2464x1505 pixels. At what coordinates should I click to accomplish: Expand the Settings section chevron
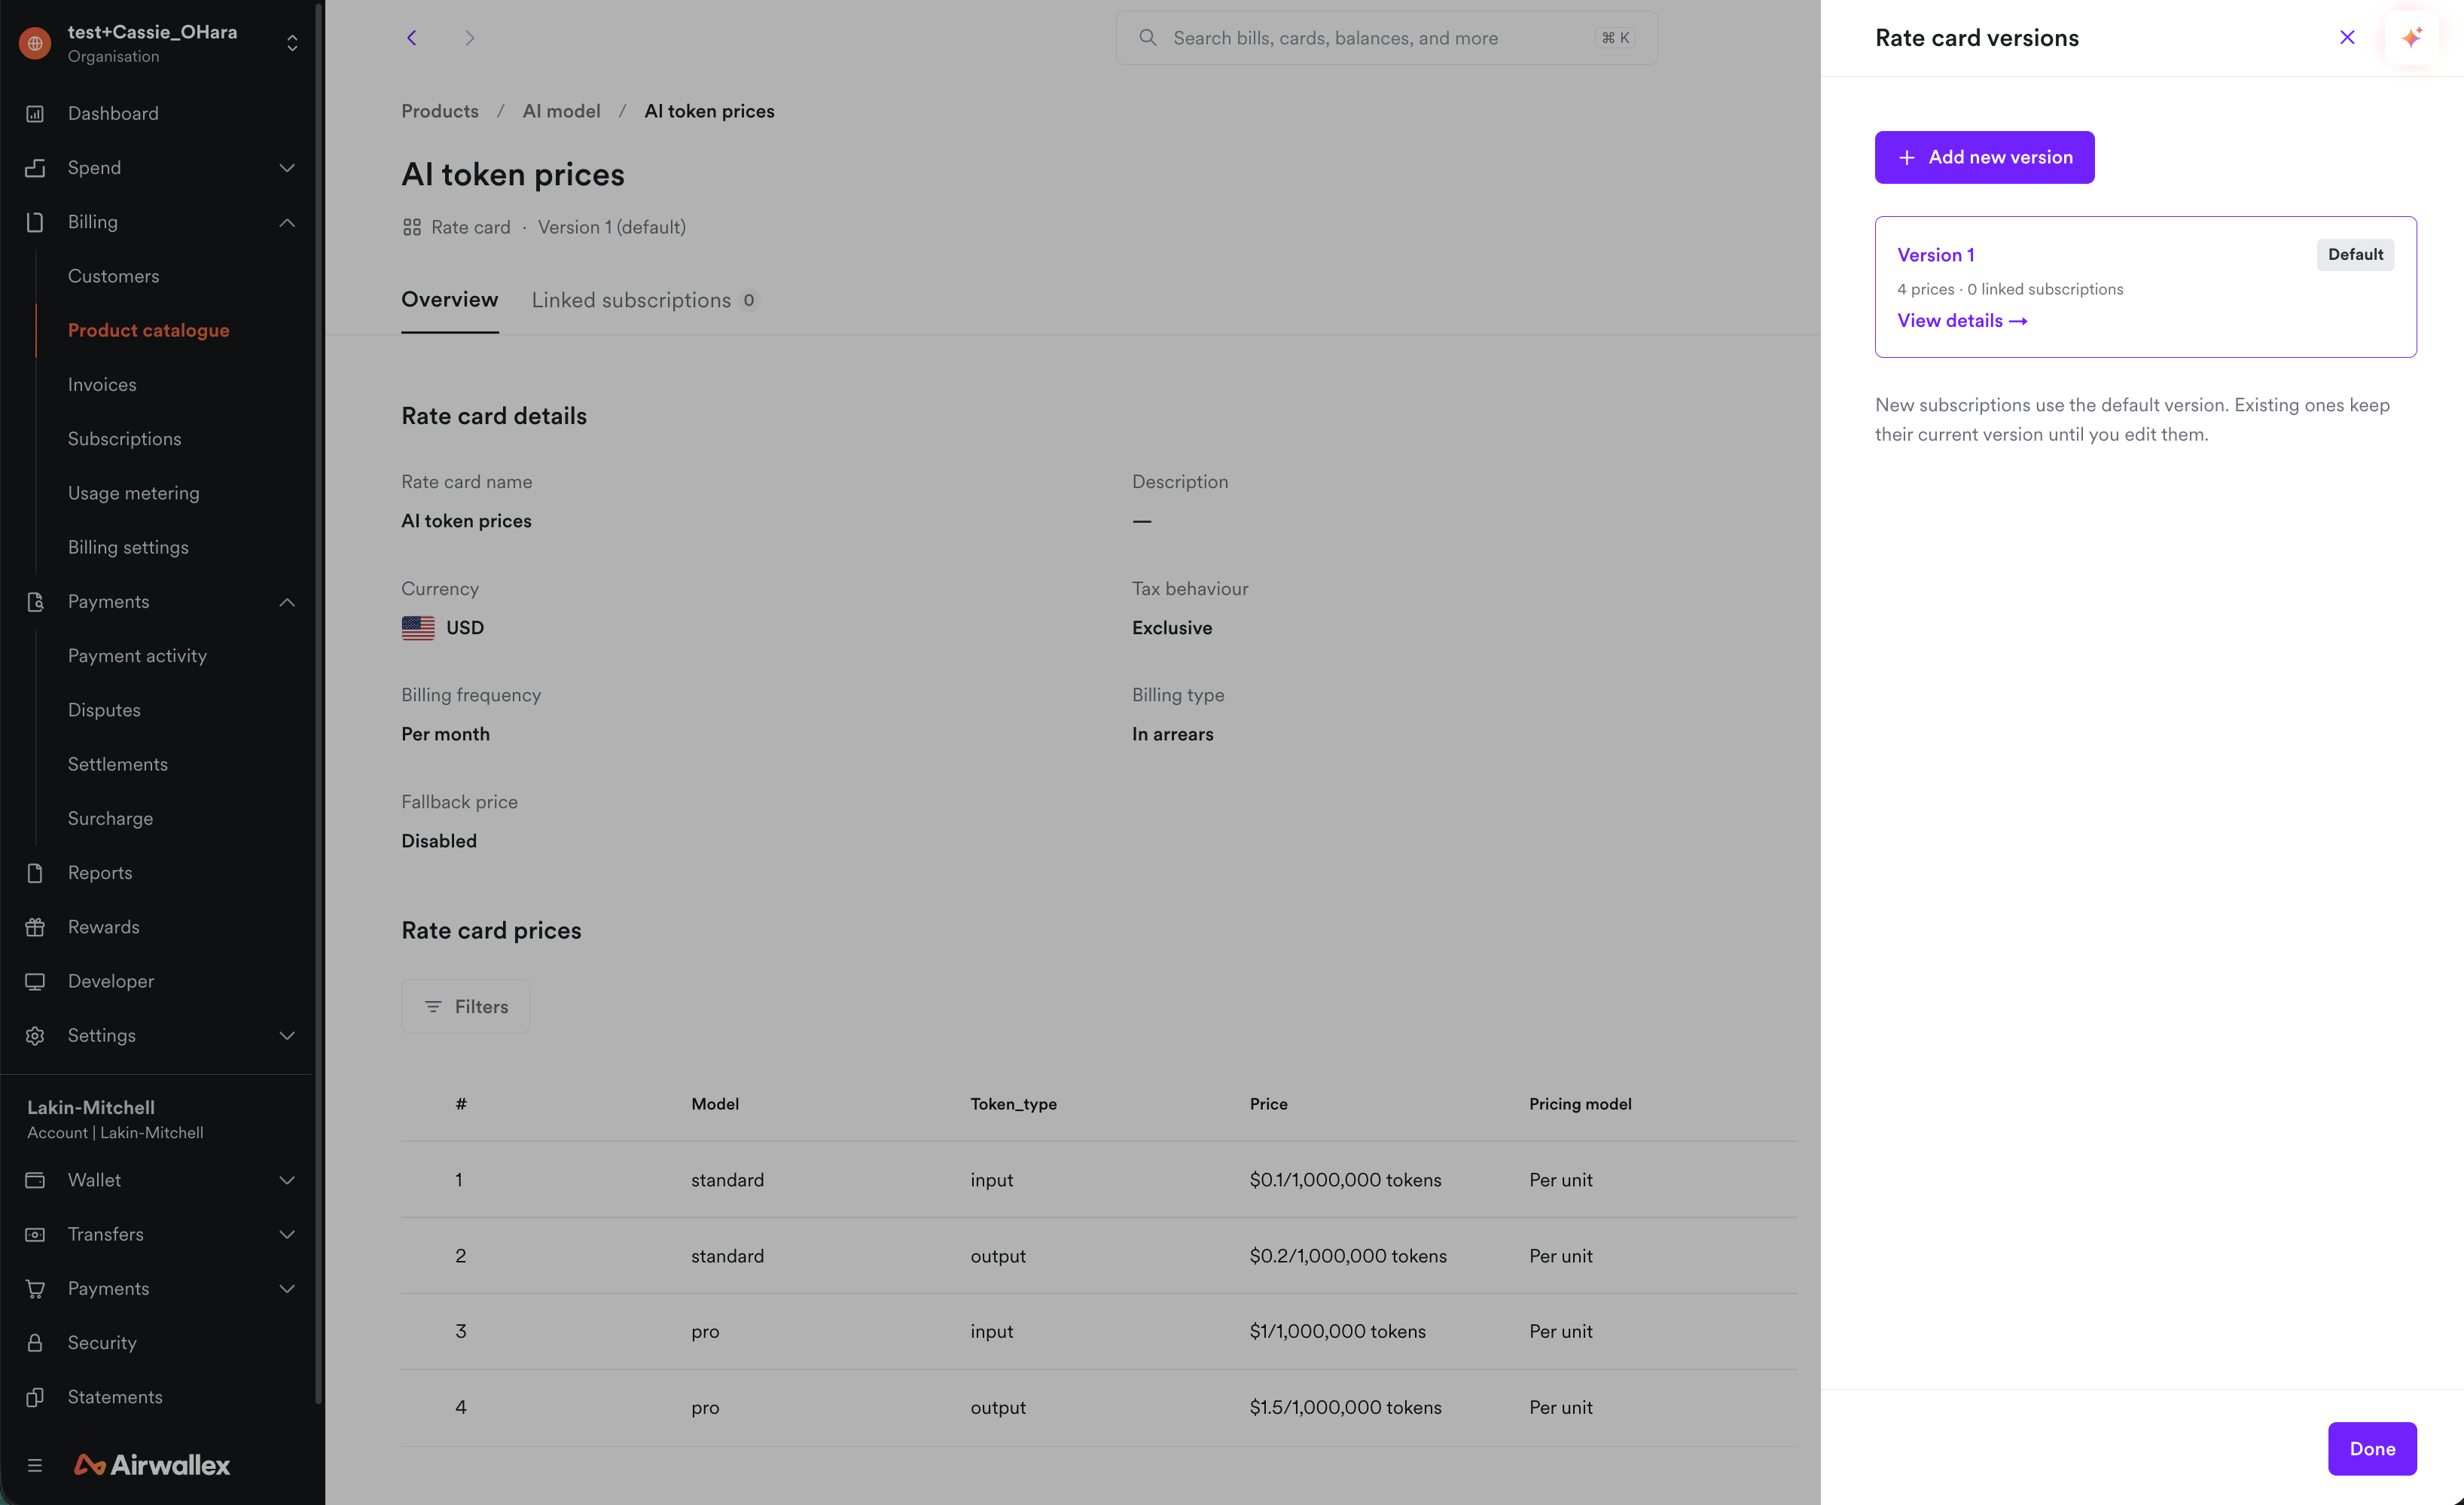tap(287, 1035)
